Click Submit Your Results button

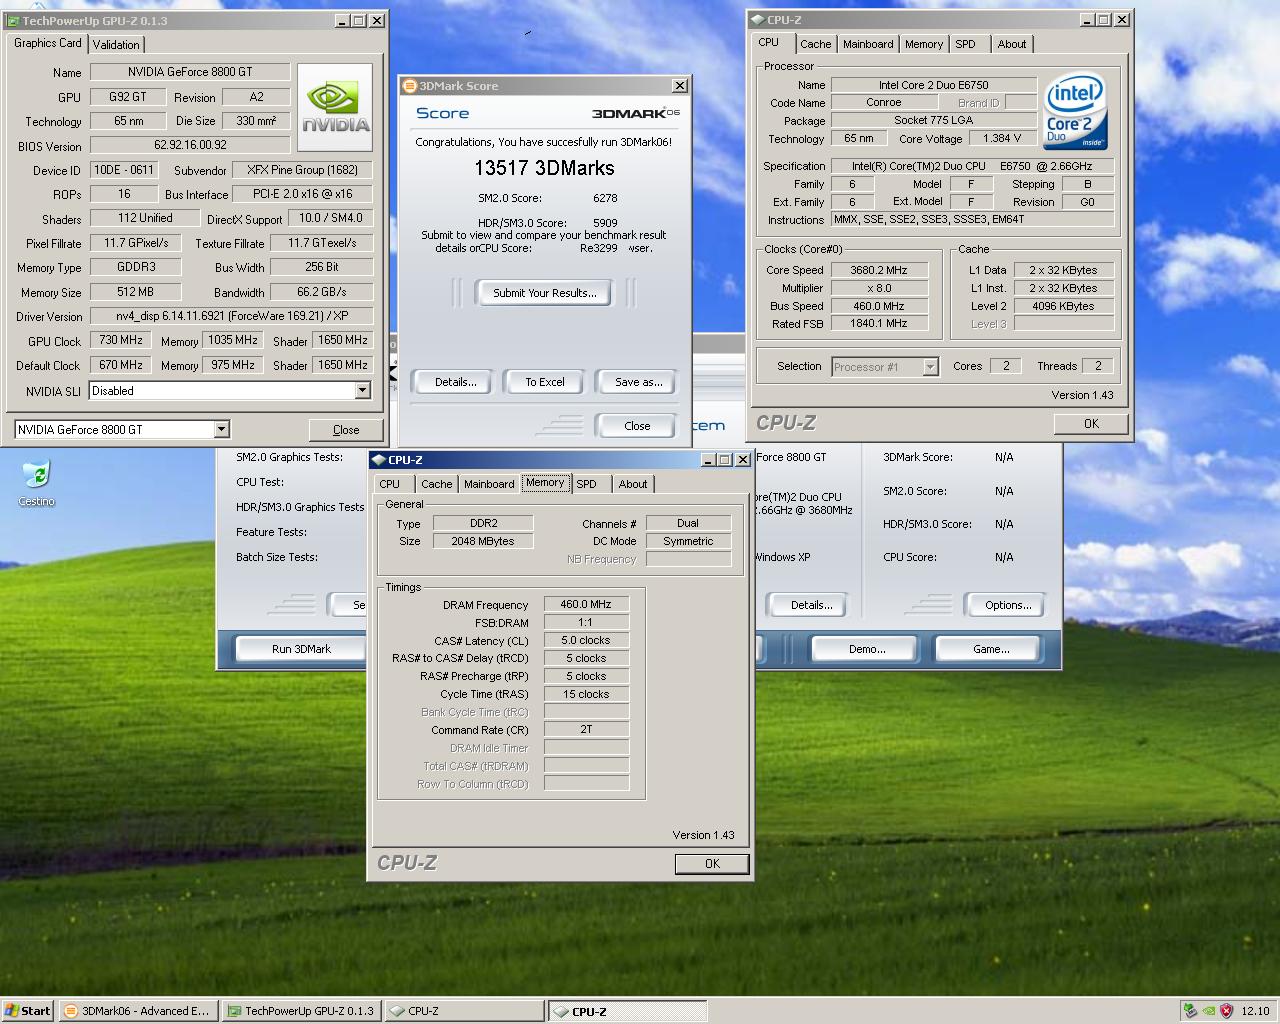coord(545,293)
